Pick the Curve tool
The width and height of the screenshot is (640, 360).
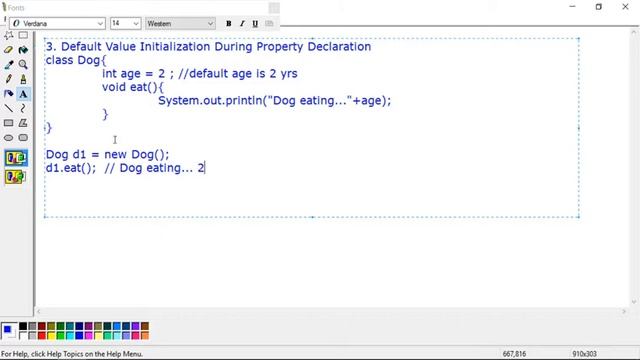point(23,108)
